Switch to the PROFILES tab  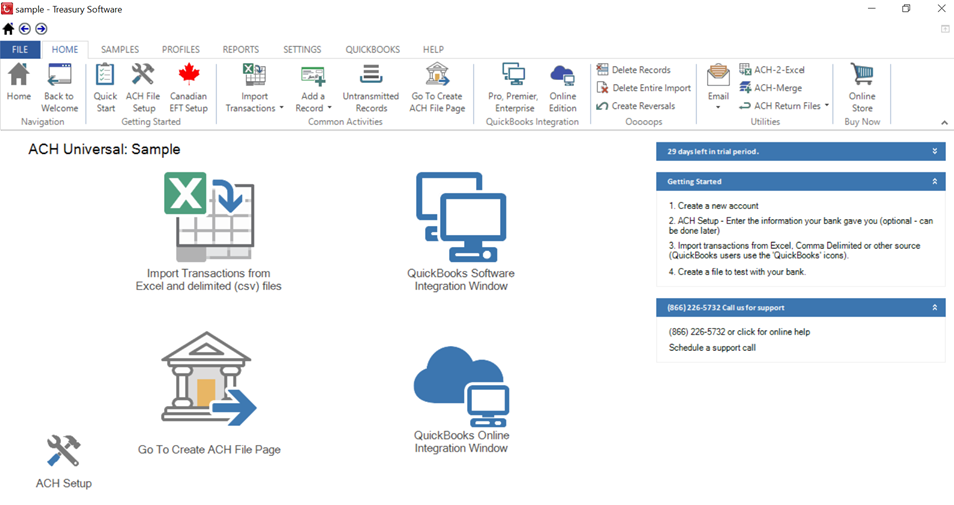point(181,49)
